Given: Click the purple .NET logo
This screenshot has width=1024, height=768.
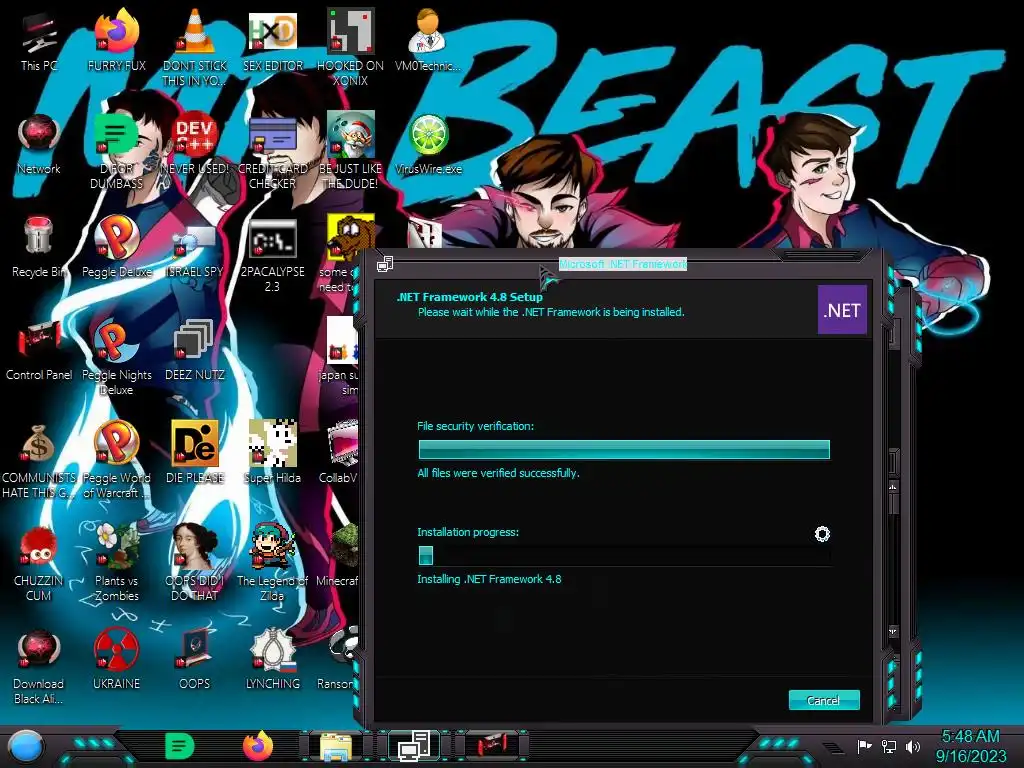Looking at the screenshot, I should (x=842, y=310).
